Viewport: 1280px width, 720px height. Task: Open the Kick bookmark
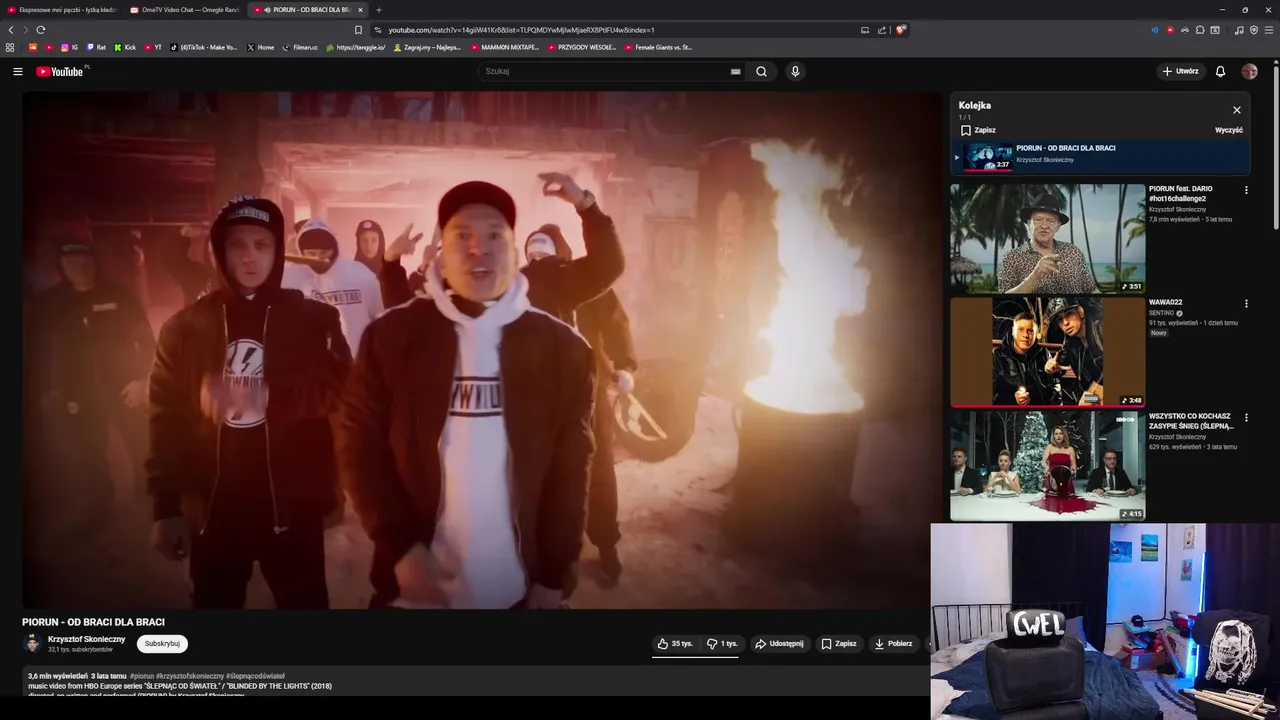click(125, 47)
